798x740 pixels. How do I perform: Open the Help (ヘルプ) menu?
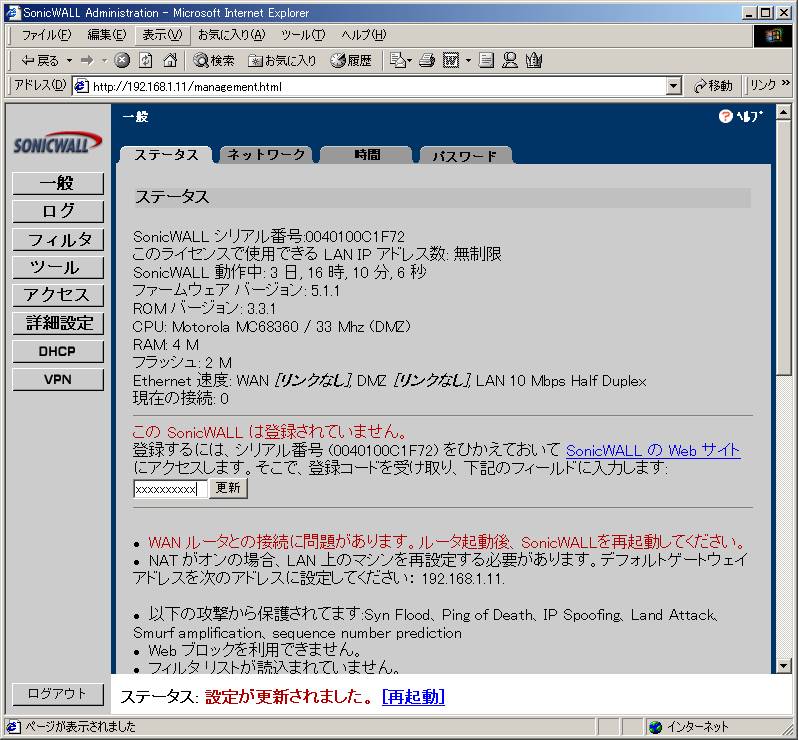363,35
